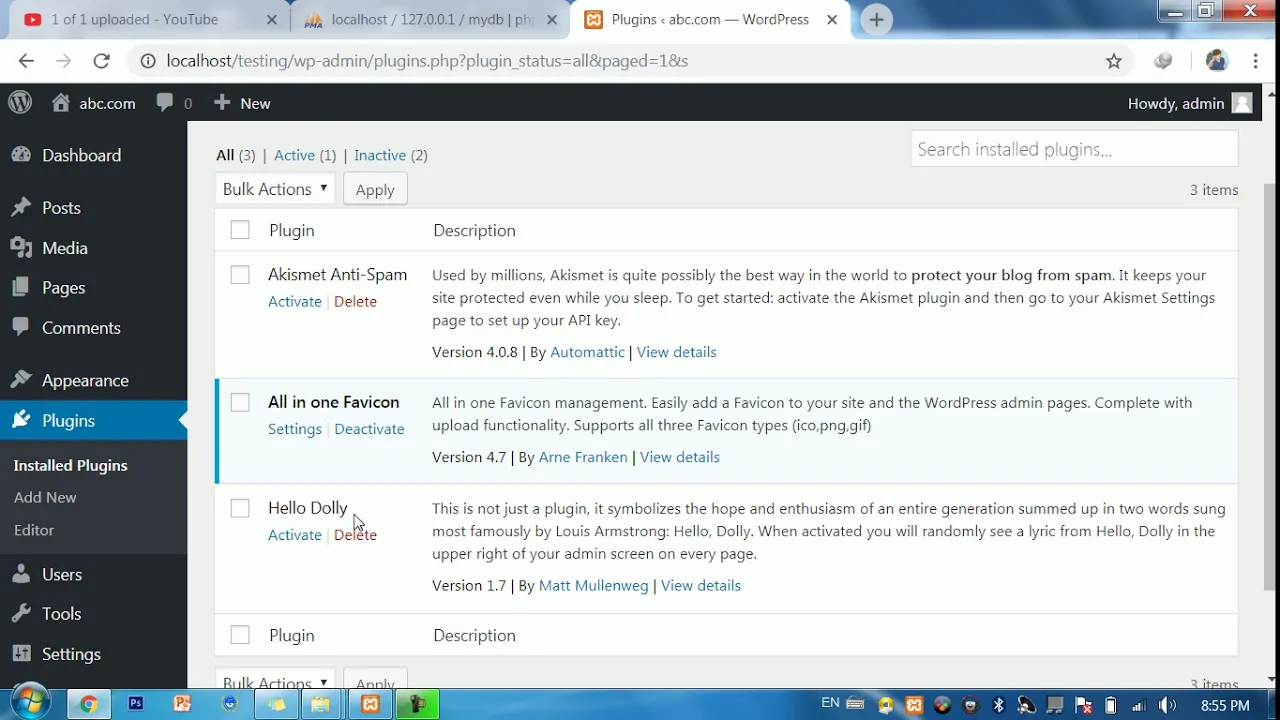Open the WordPress logo menu in admin bar
Screen dimensions: 1280x720
click(20, 102)
